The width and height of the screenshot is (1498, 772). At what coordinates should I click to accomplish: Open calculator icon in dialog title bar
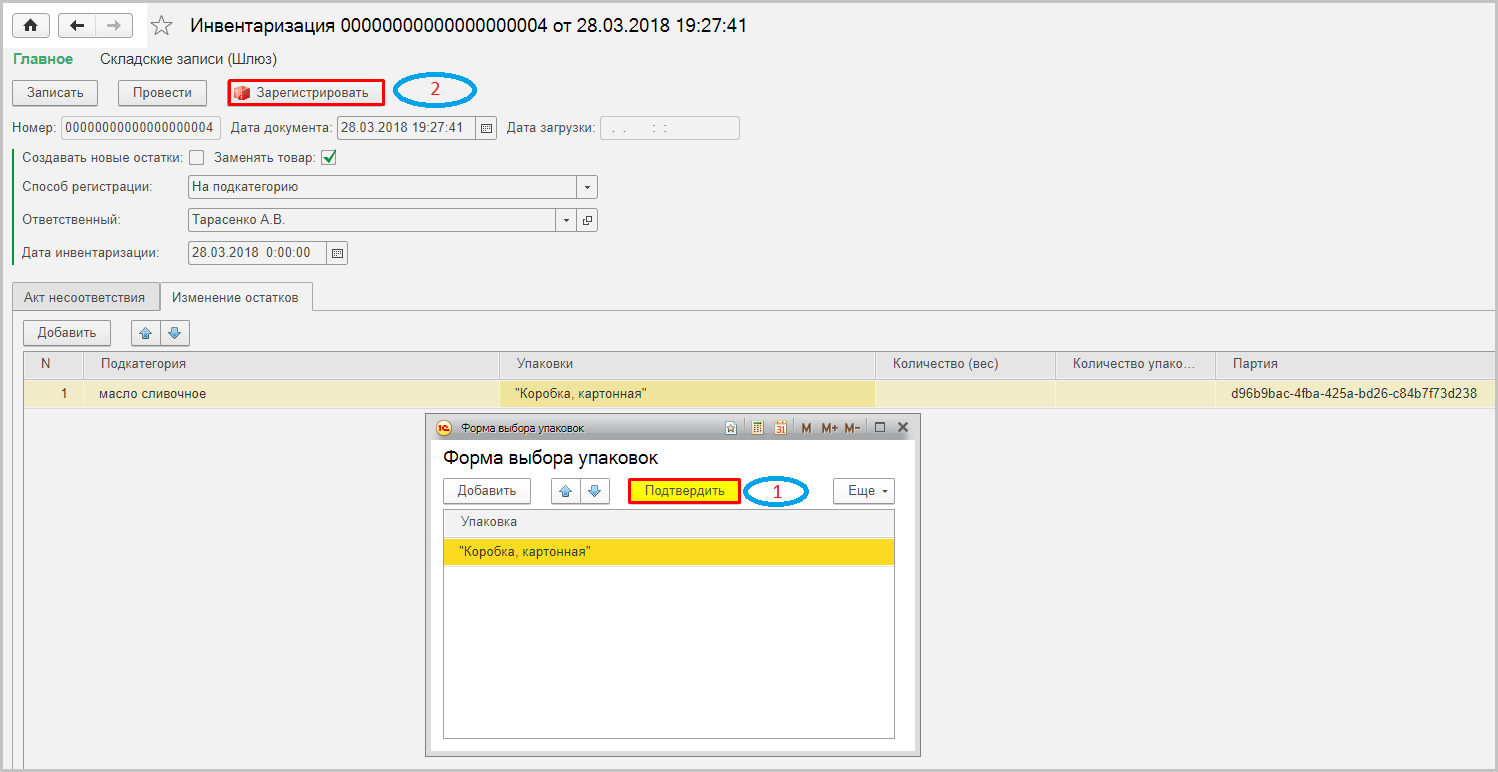pos(758,428)
